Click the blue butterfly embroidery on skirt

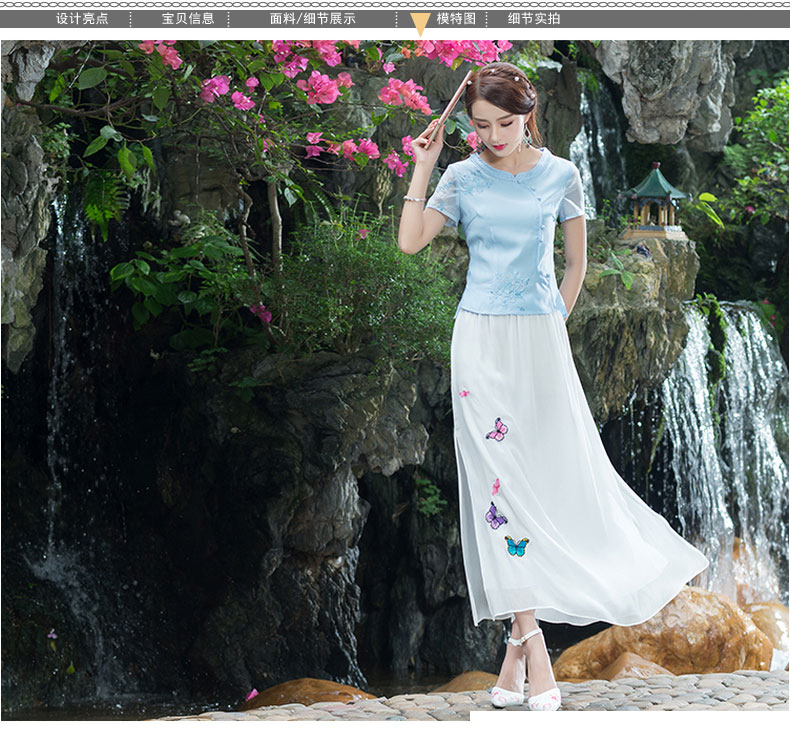[x=516, y=546]
